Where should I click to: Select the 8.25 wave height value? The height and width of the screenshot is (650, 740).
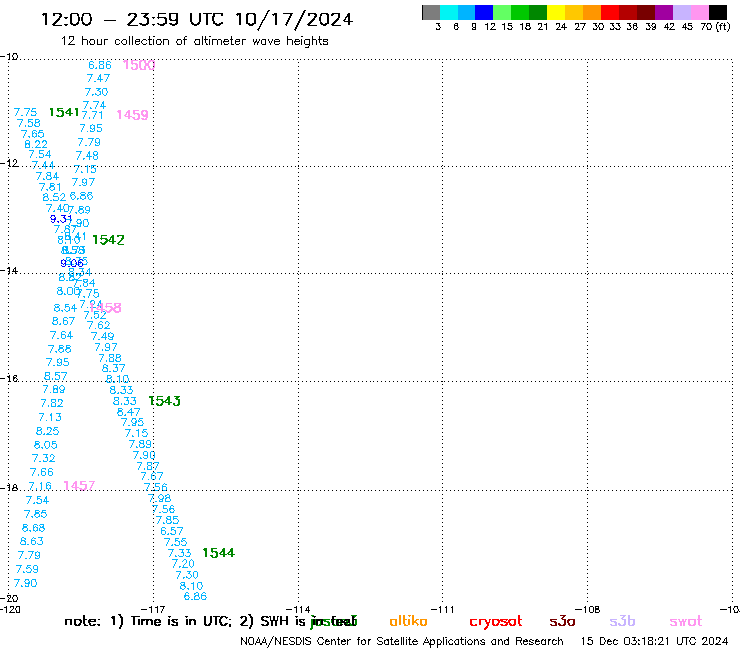coord(48,431)
